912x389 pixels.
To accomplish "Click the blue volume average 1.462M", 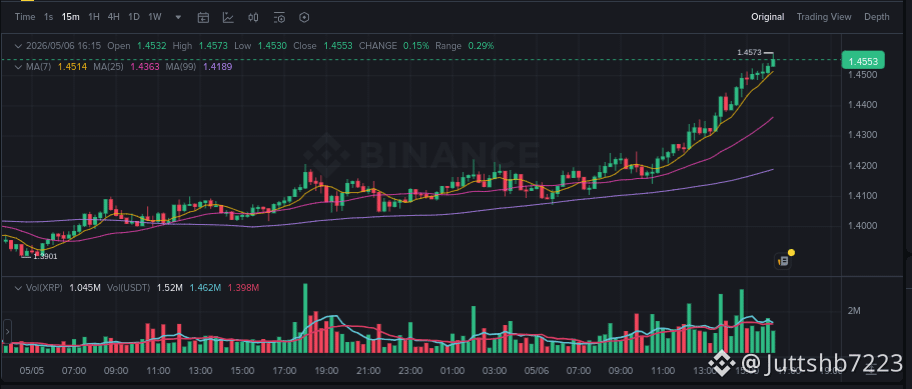I will (x=205, y=288).
